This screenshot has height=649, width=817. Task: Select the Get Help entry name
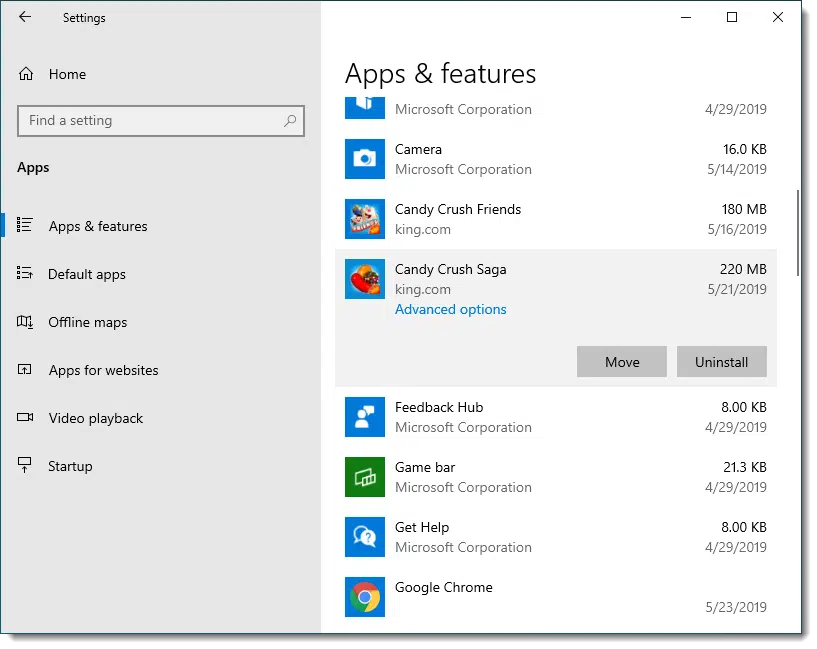(422, 527)
